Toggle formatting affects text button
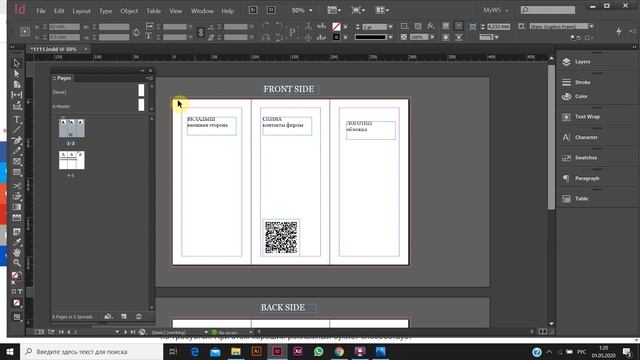This screenshot has height=360, width=640. pos(20,291)
